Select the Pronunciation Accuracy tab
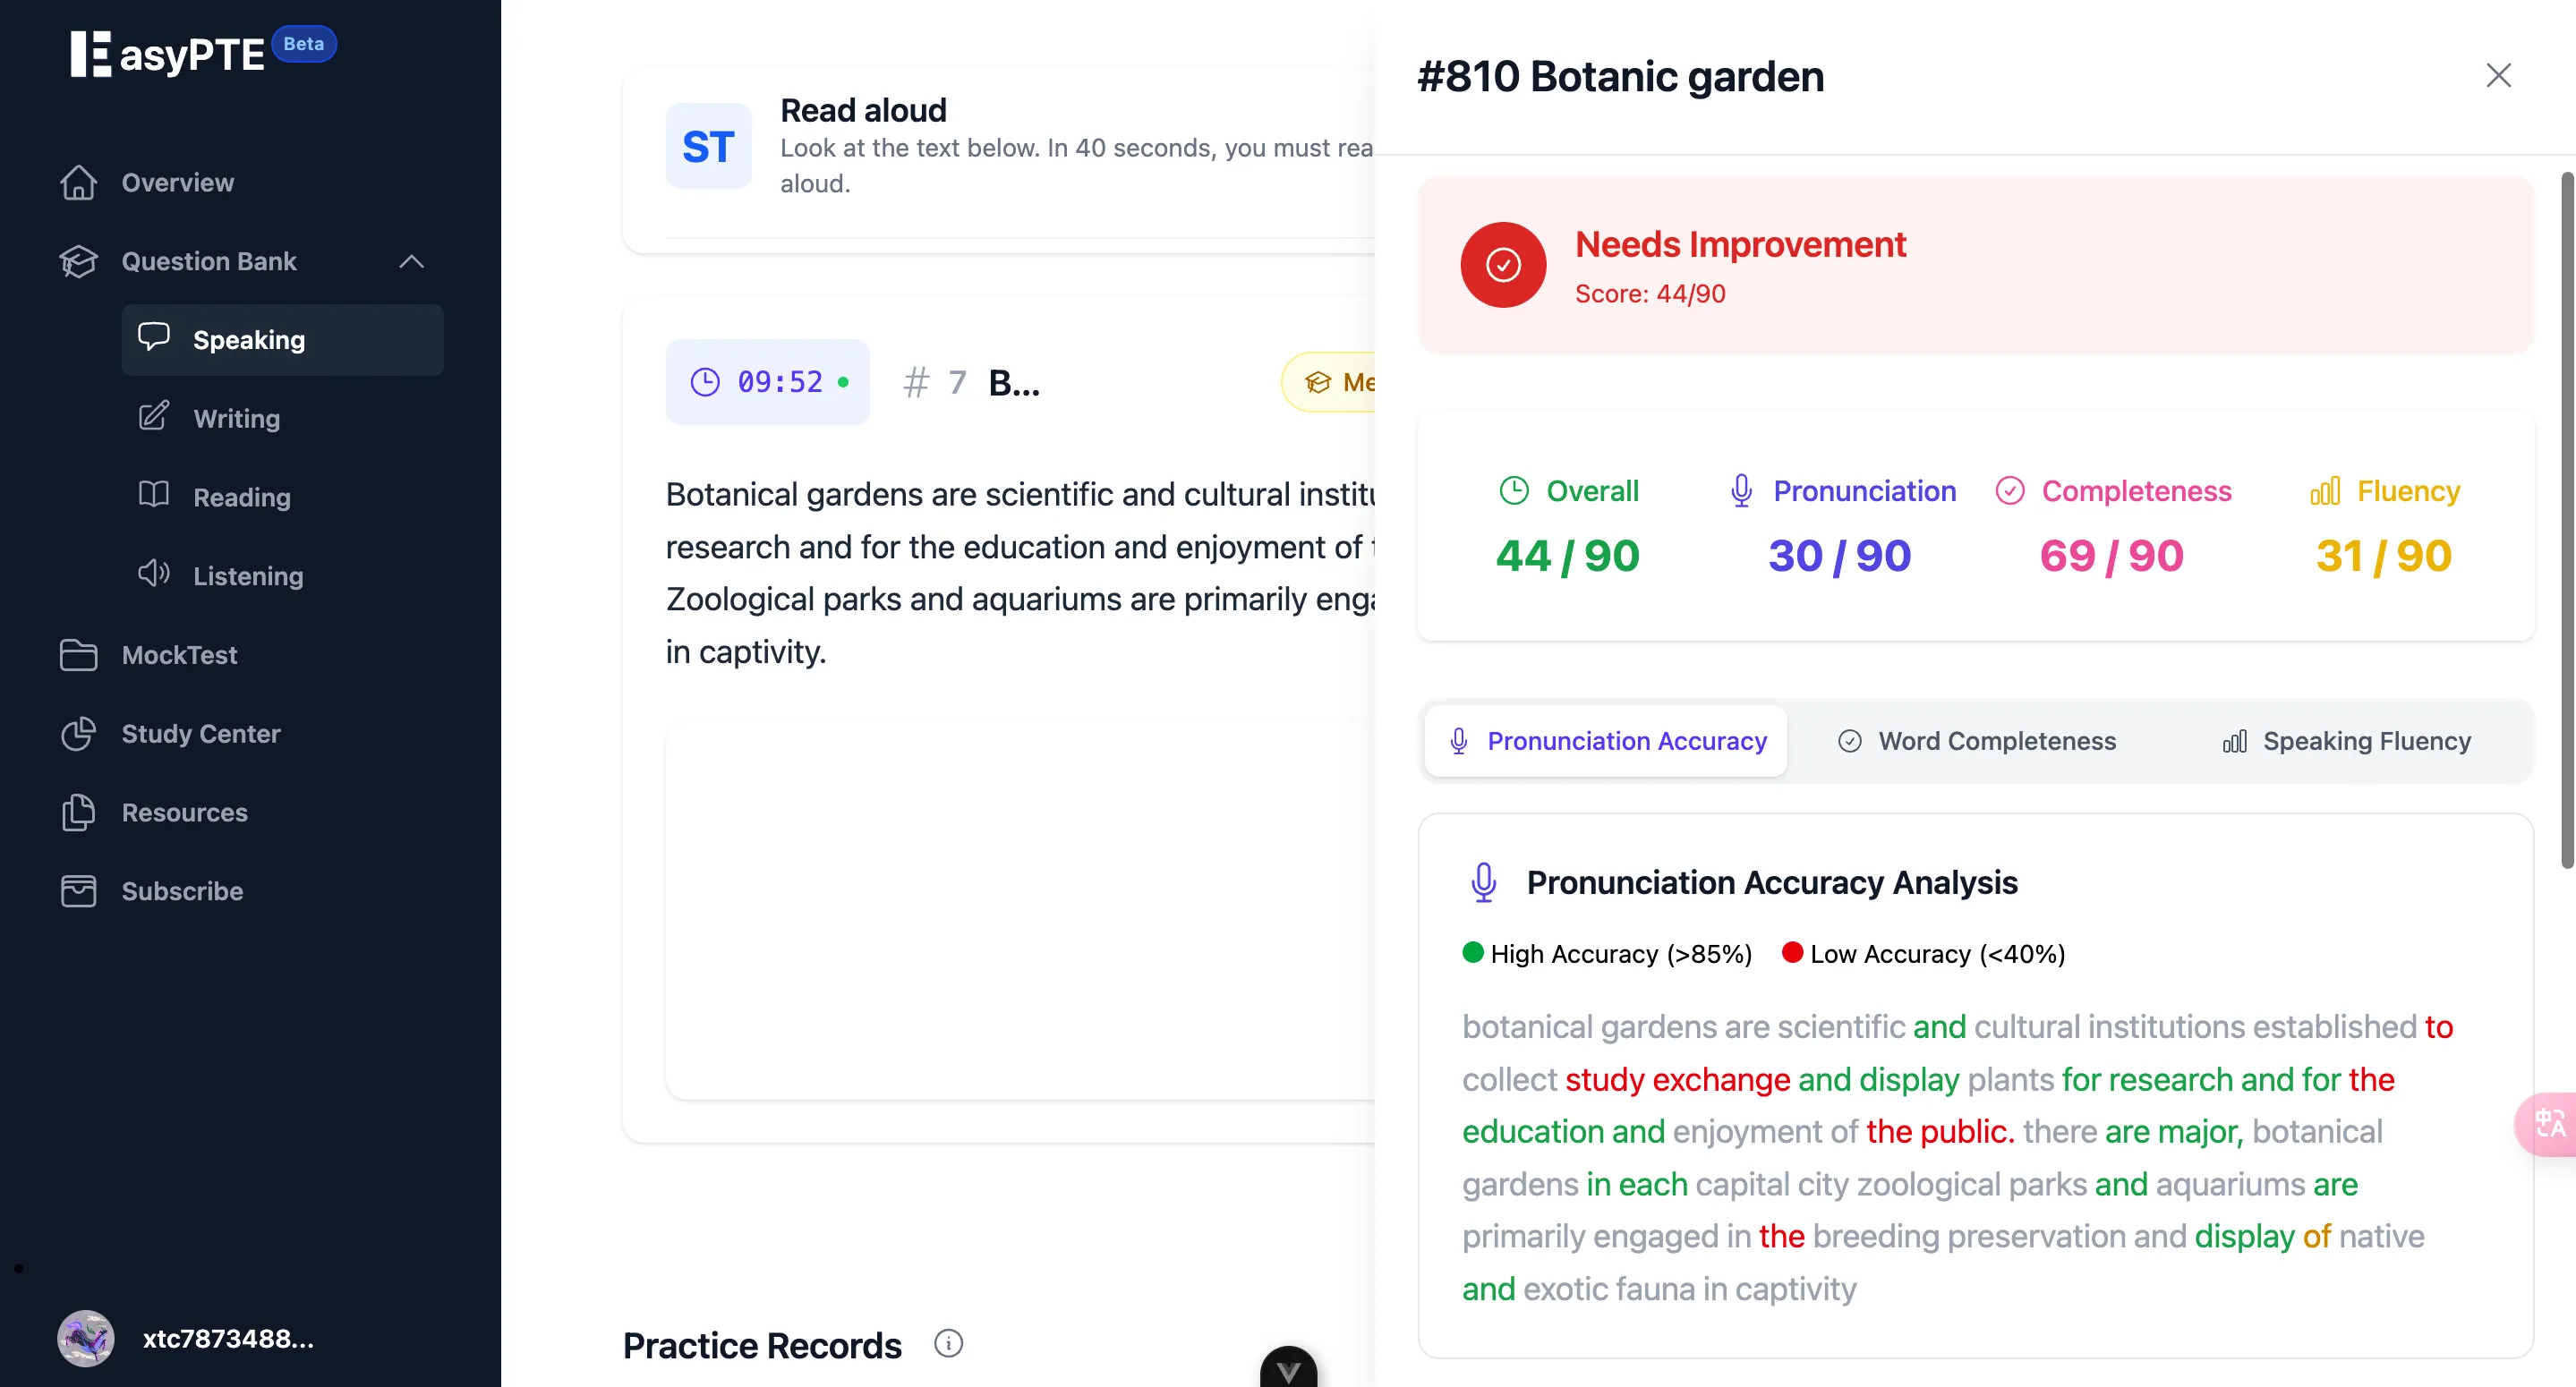This screenshot has width=2576, height=1387. coord(1606,741)
